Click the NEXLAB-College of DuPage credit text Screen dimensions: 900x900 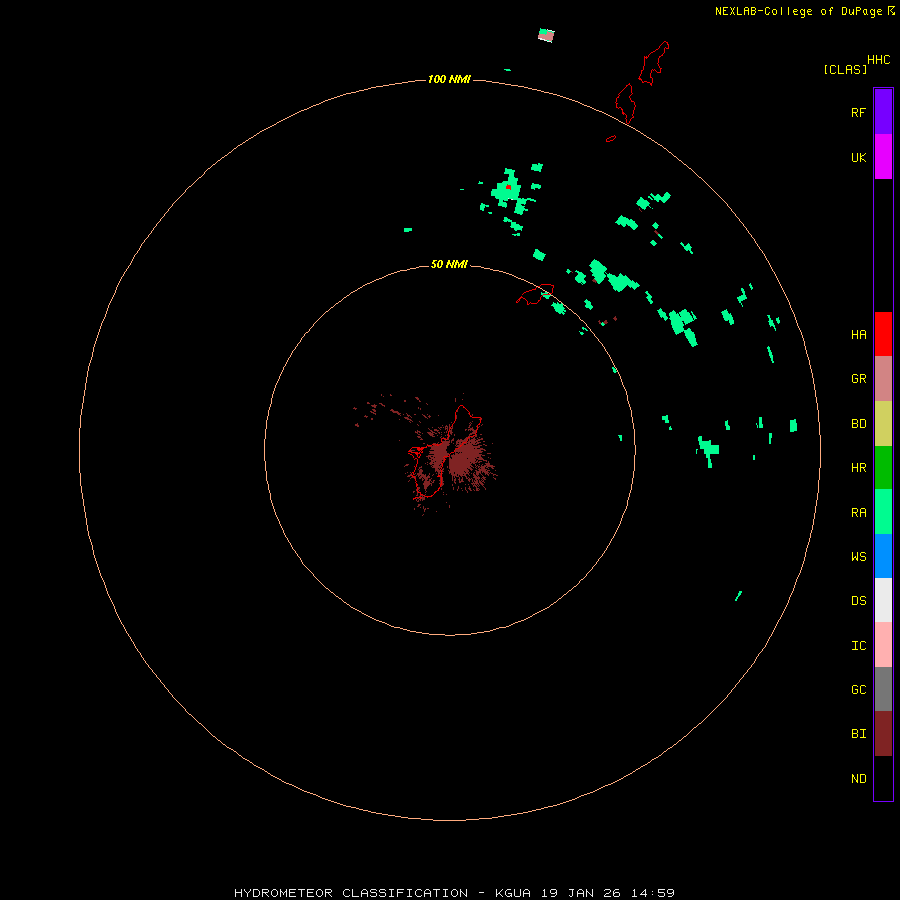click(x=805, y=11)
